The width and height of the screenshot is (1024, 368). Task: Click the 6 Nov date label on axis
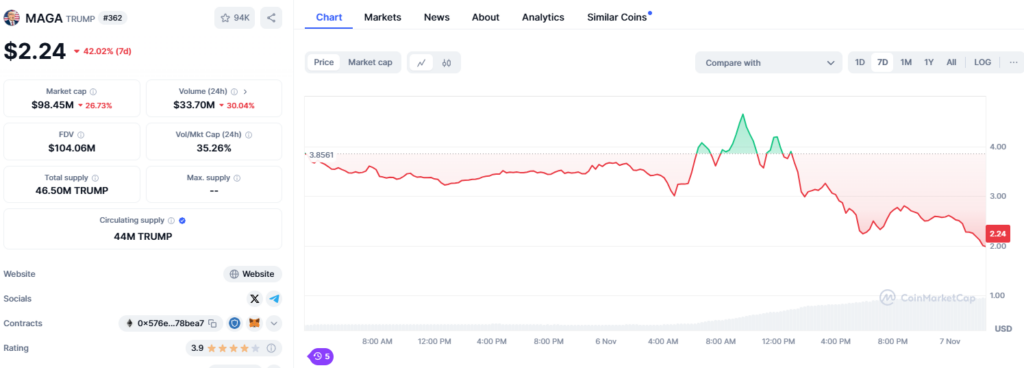pyautogui.click(x=605, y=341)
